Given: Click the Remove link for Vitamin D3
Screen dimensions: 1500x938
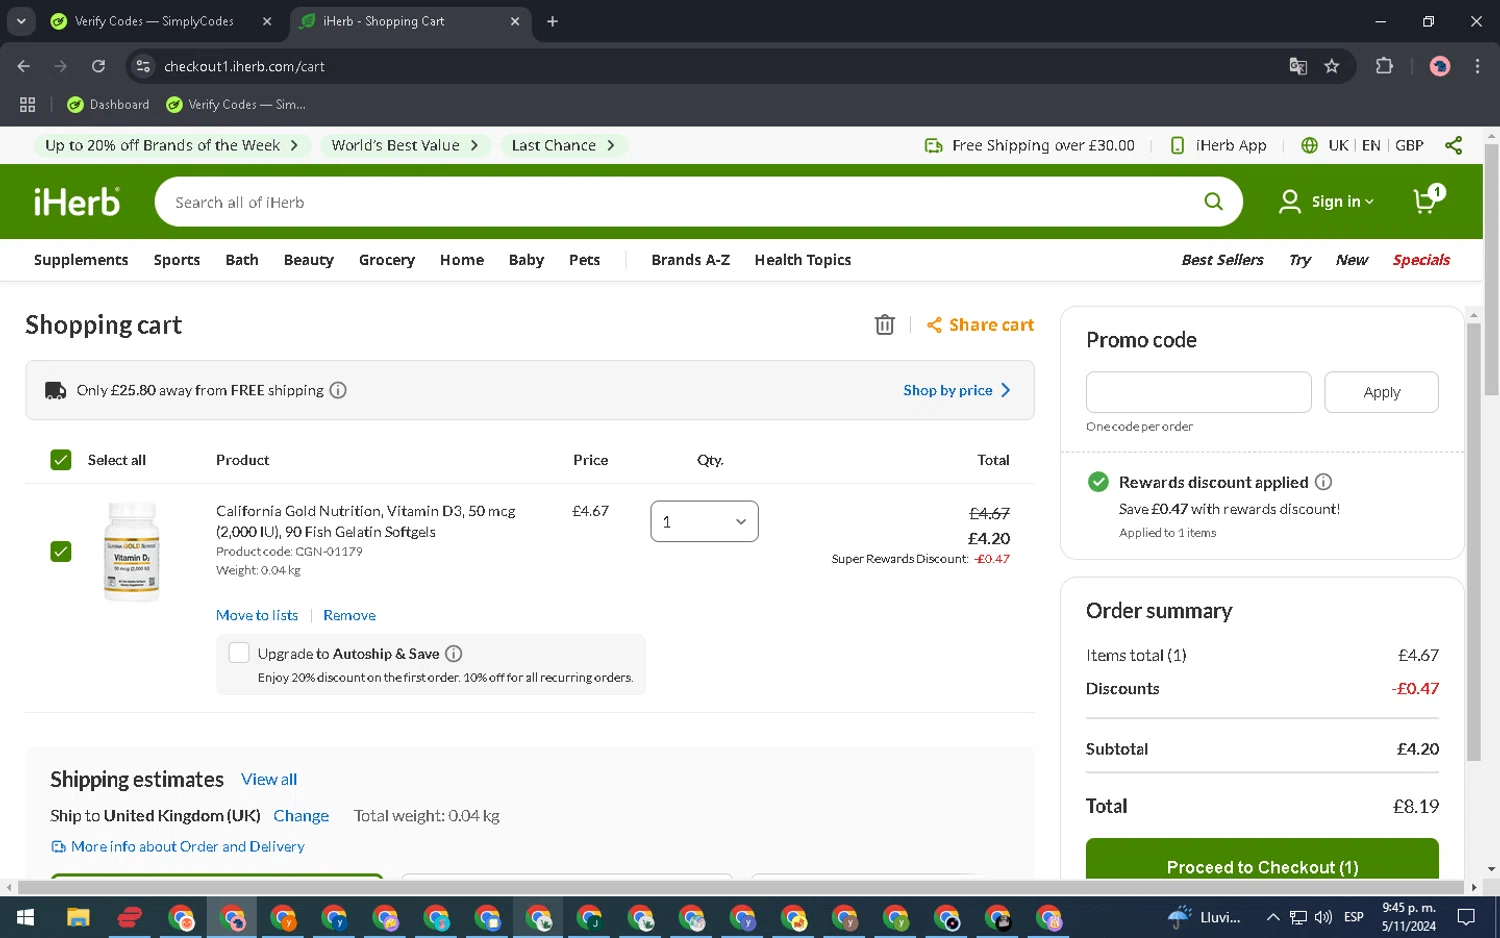Looking at the screenshot, I should [349, 615].
